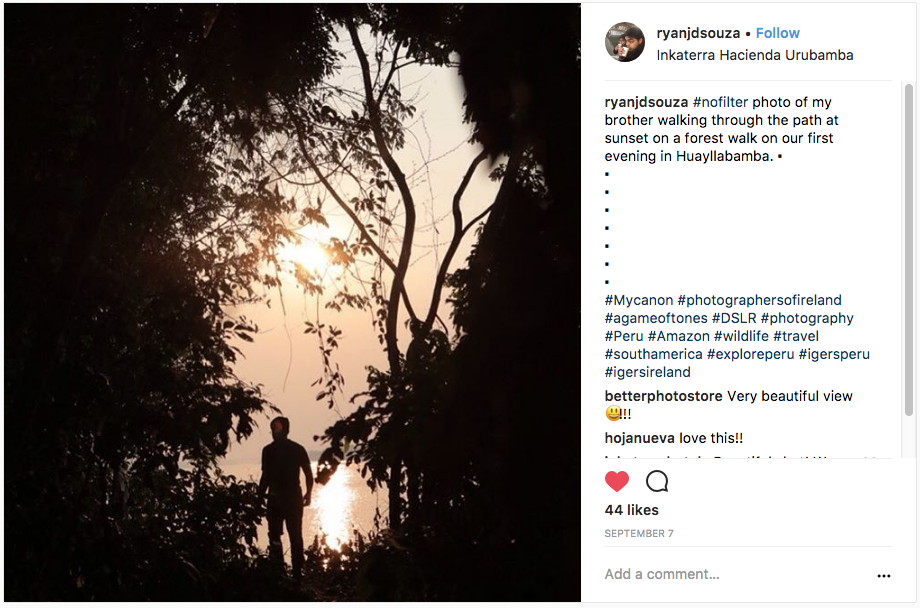Click the speech bubble comment icon
Image resolution: width=920 pixels, height=608 pixels.
657,481
